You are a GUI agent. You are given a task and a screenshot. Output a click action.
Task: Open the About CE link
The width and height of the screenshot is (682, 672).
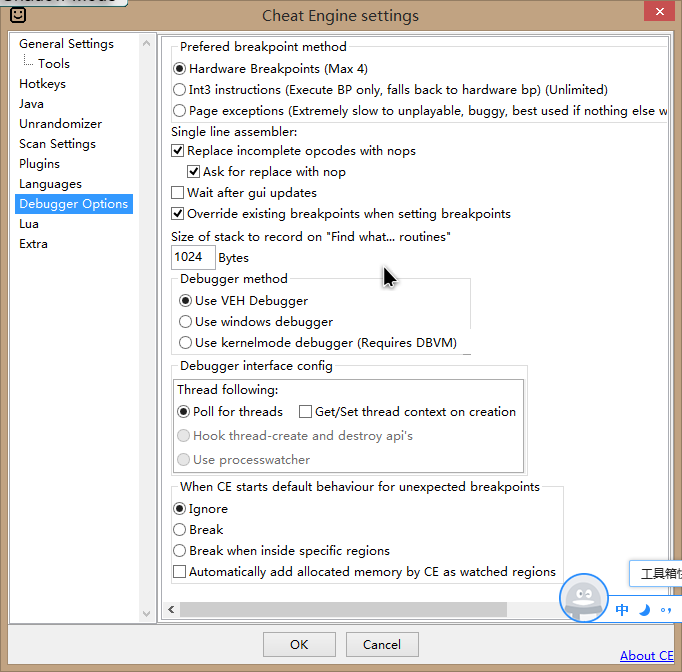pyautogui.click(x=647, y=656)
